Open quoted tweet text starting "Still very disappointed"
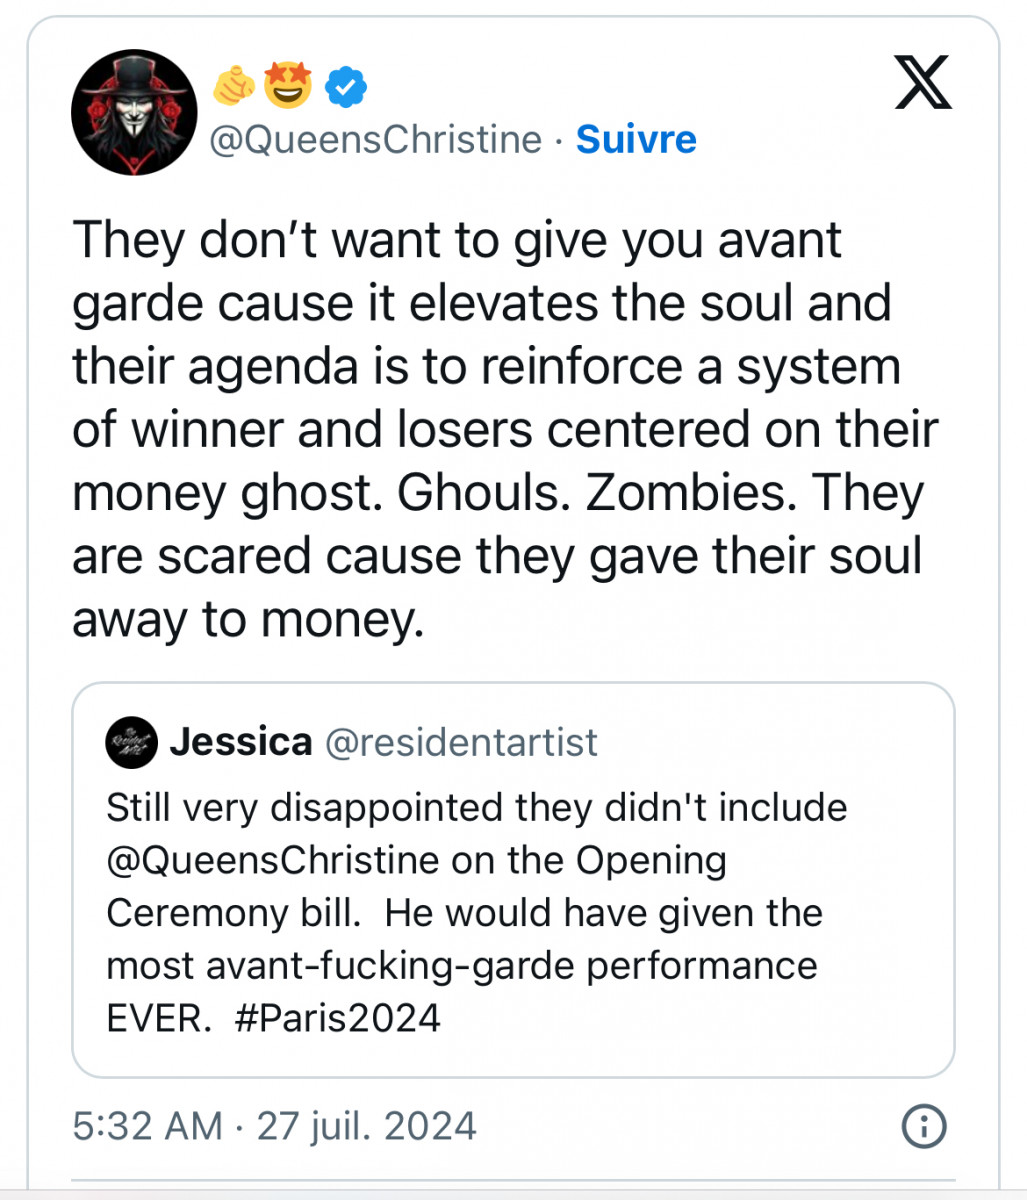This screenshot has height=1200, width=1027. pos(476,808)
